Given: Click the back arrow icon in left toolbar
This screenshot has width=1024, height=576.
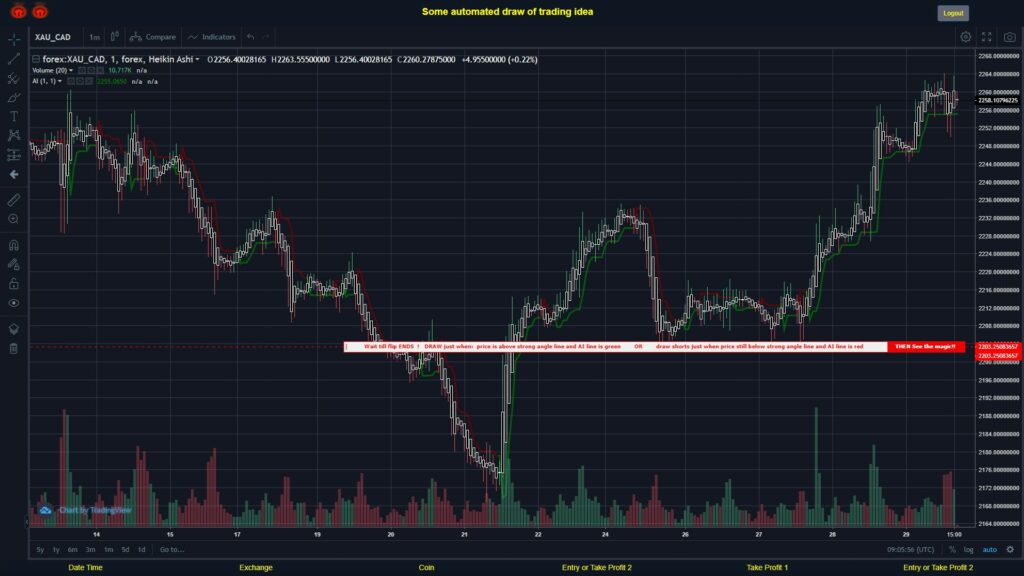Looking at the screenshot, I should pyautogui.click(x=14, y=174).
